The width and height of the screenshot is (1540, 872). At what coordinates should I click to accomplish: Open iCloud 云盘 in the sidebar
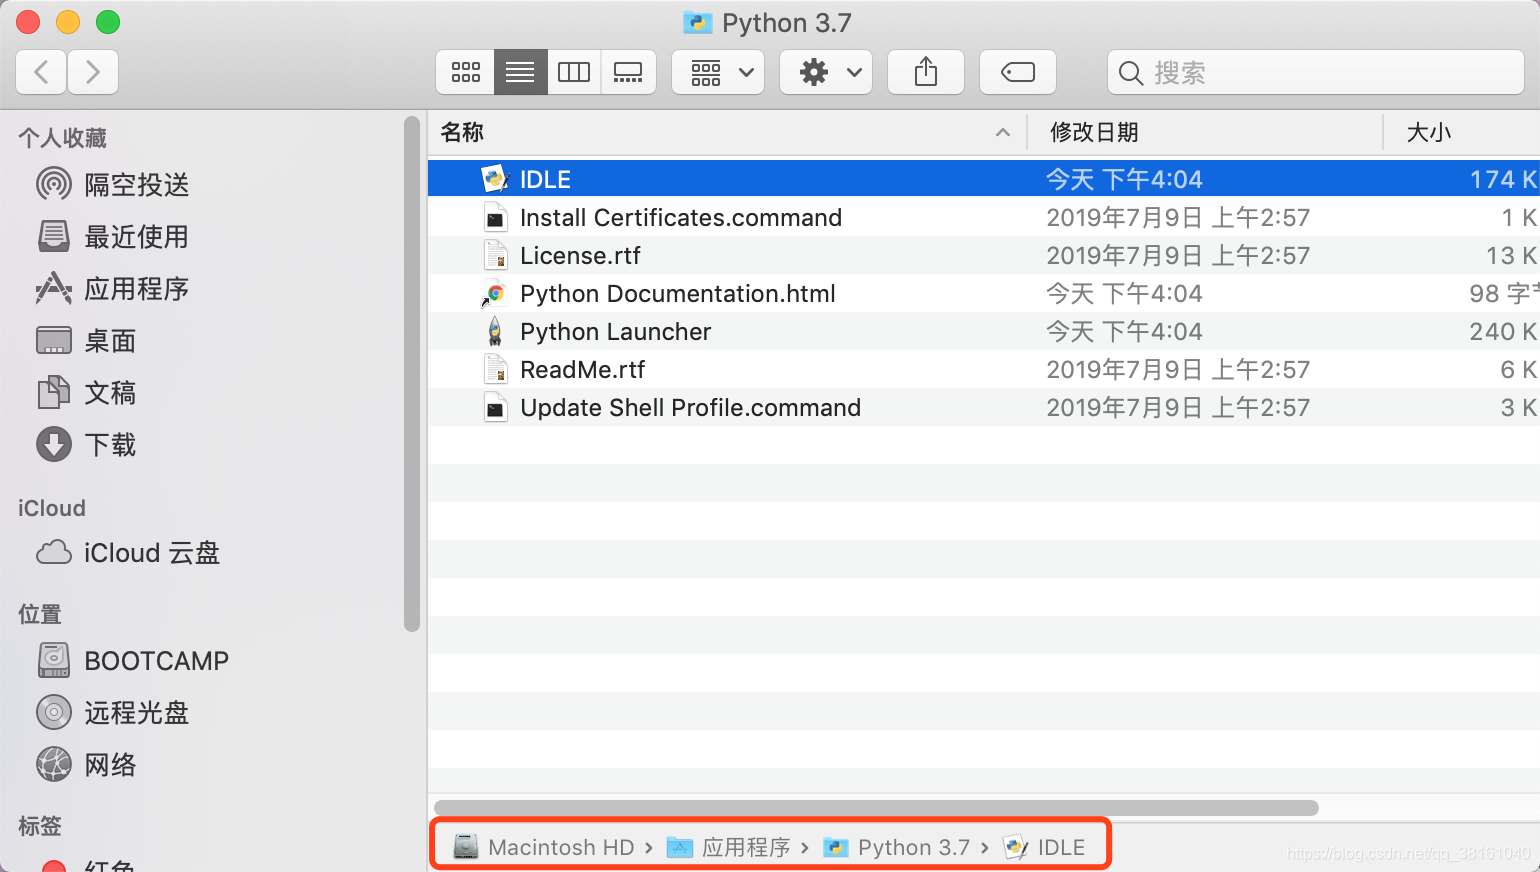coord(152,553)
